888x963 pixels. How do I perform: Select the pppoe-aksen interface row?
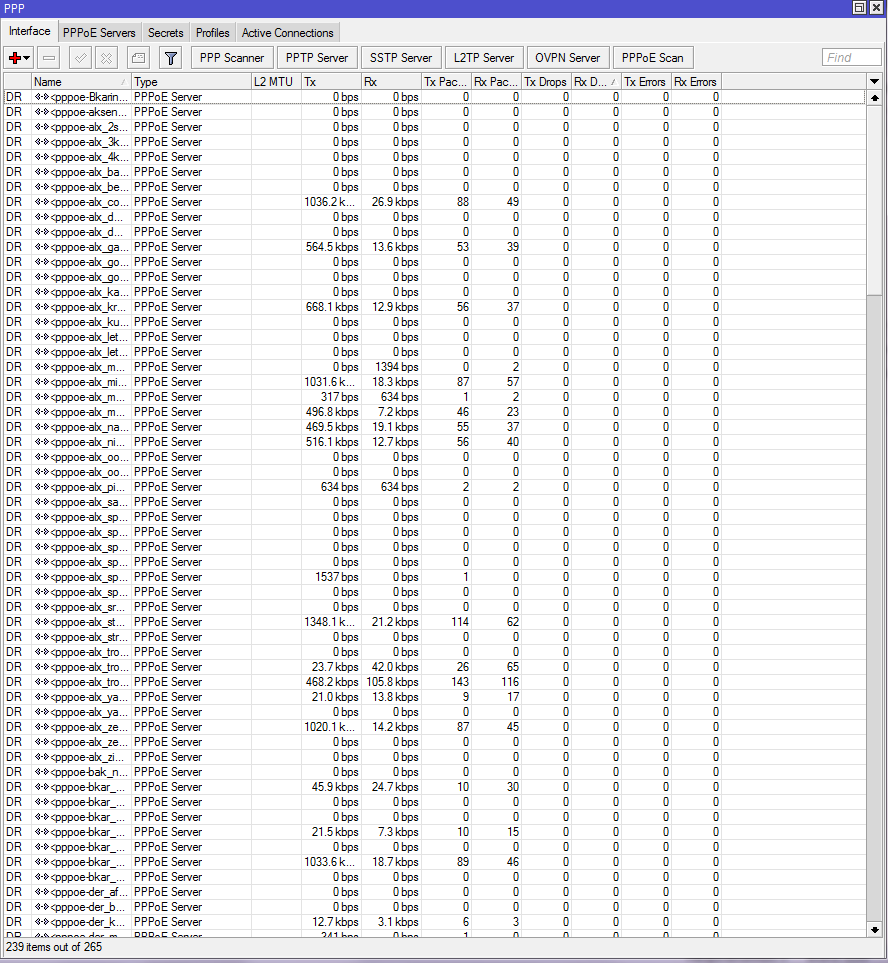(435, 112)
